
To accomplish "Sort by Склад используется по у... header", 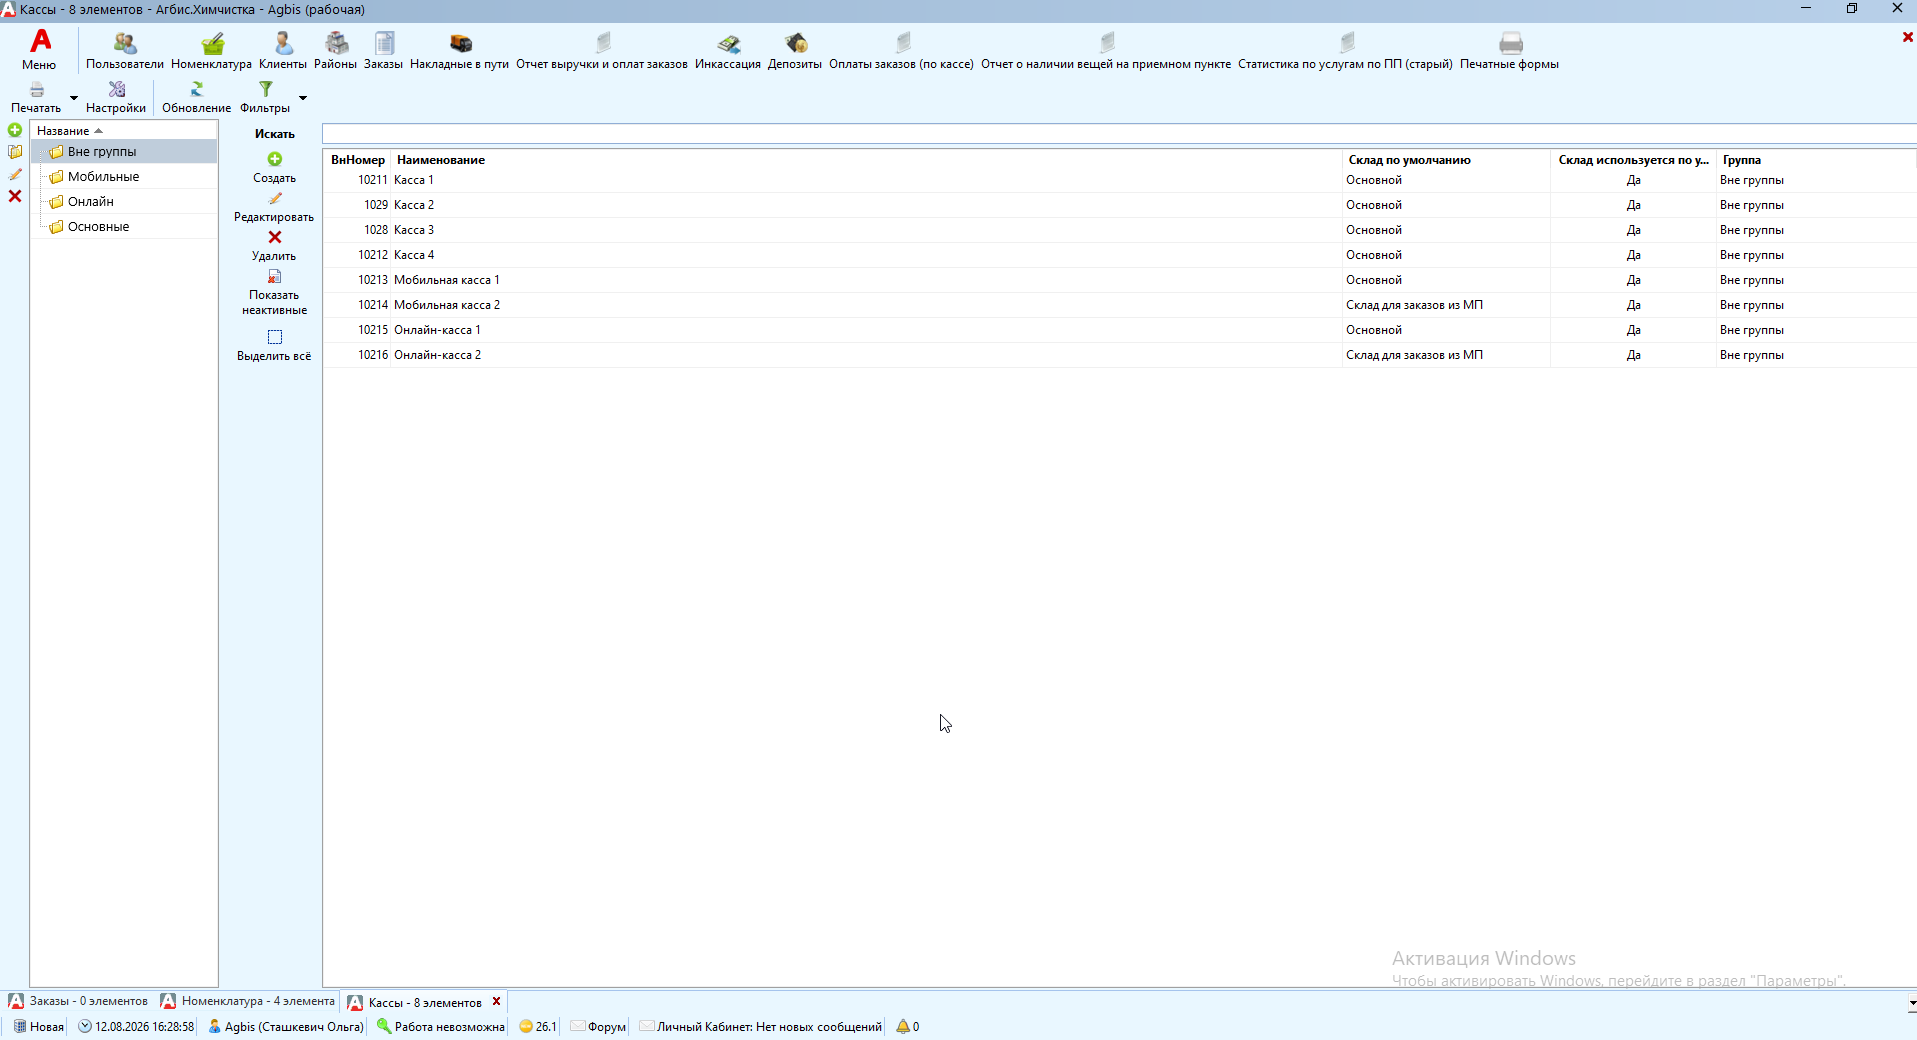I will pyautogui.click(x=1633, y=160).
